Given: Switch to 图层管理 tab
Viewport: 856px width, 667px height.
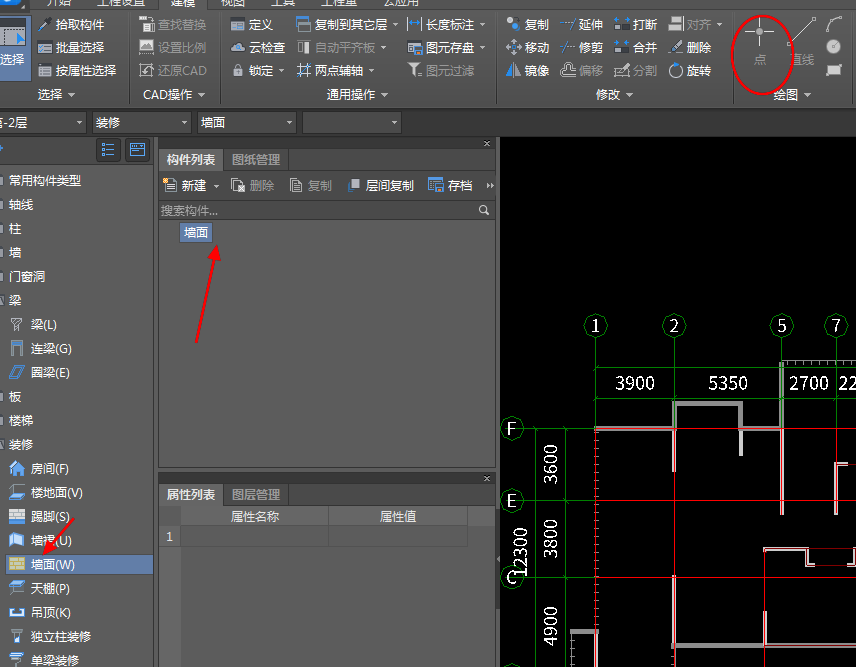Looking at the screenshot, I should tap(255, 495).
